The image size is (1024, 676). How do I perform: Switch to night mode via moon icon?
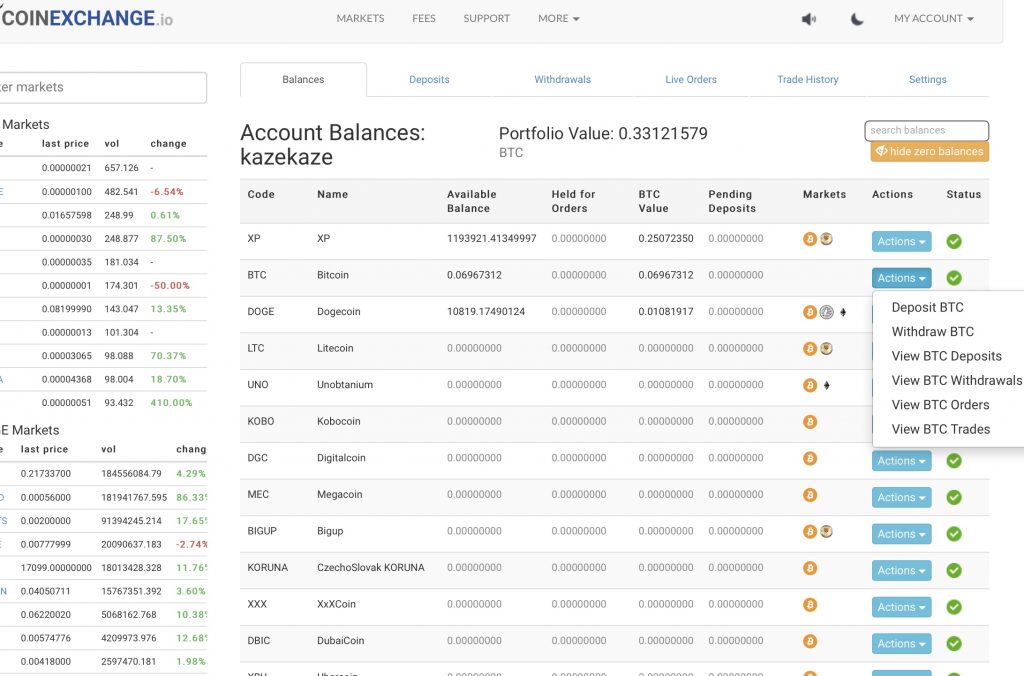[857, 19]
